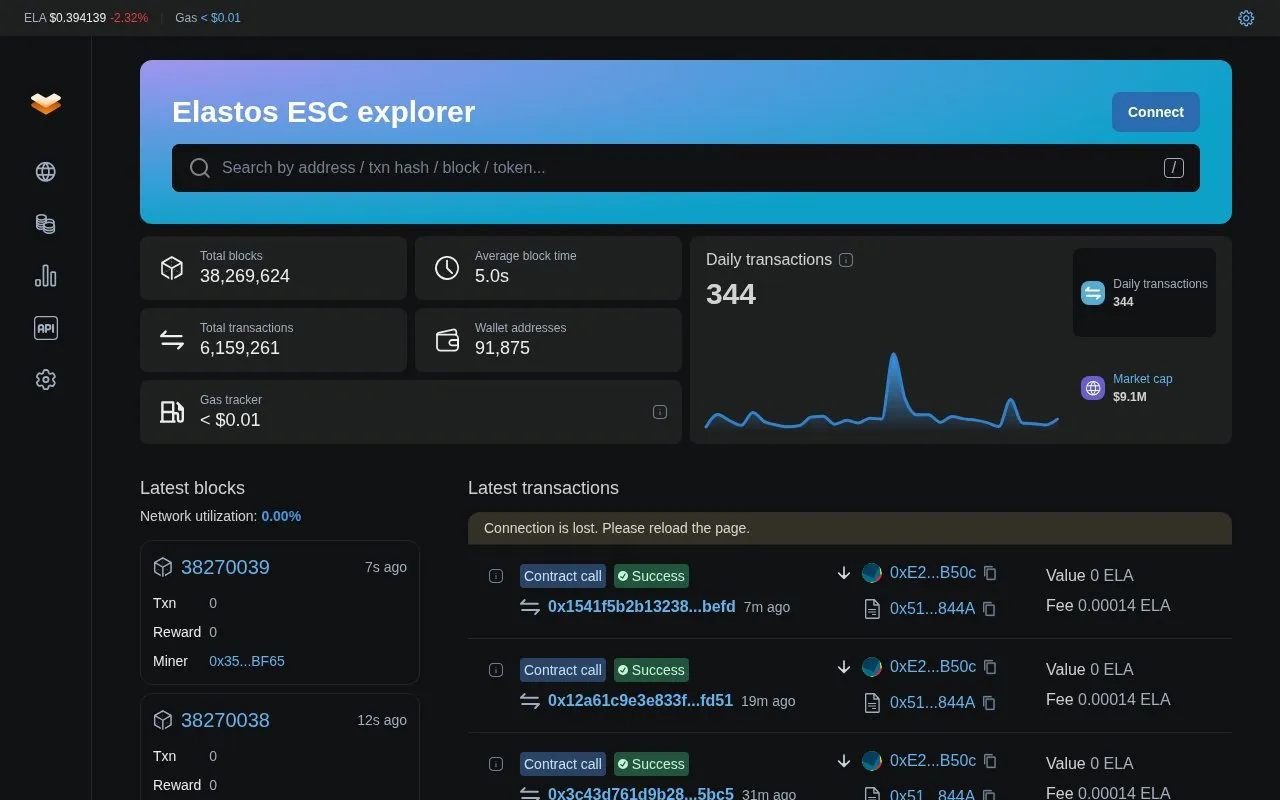Copy address 0xE2...B50c in 31m ago transaction
1280x800 pixels.
pos(990,761)
